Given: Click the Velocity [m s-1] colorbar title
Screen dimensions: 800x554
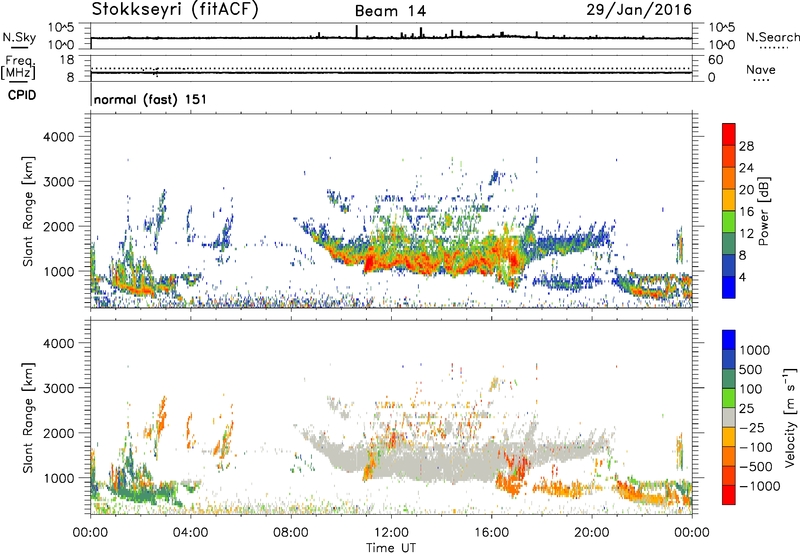Looking at the screenshot, I should click(x=790, y=417).
